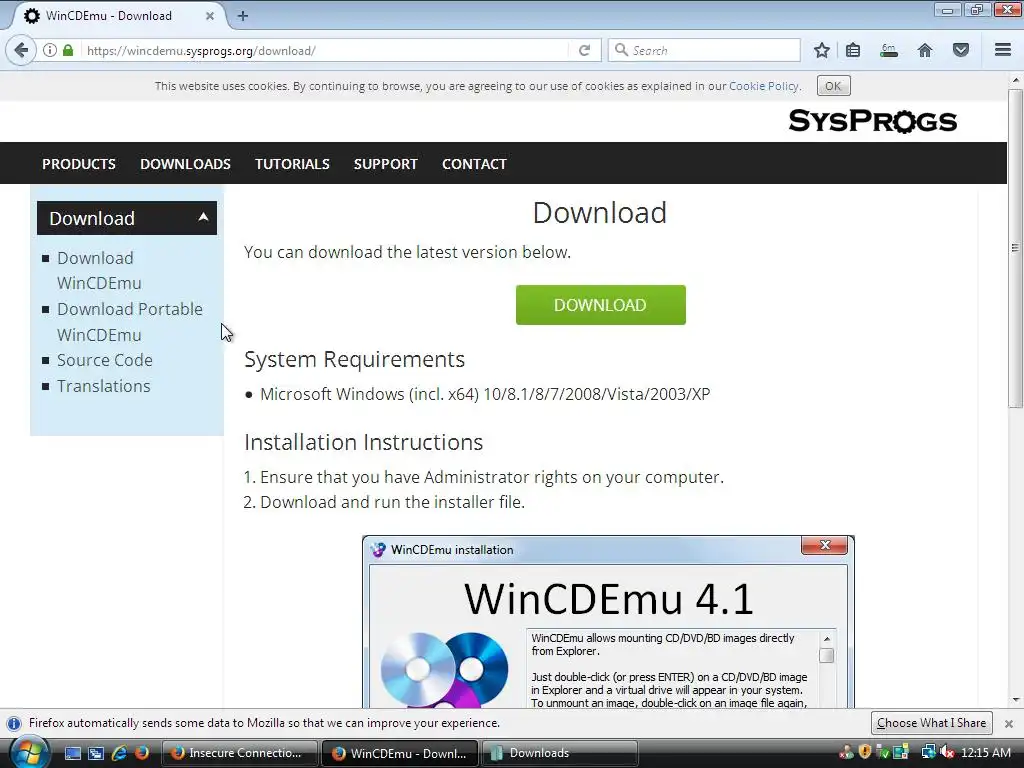The image size is (1024, 768).
Task: Click the page vertical scrollbar thumb
Action: tap(1015, 248)
